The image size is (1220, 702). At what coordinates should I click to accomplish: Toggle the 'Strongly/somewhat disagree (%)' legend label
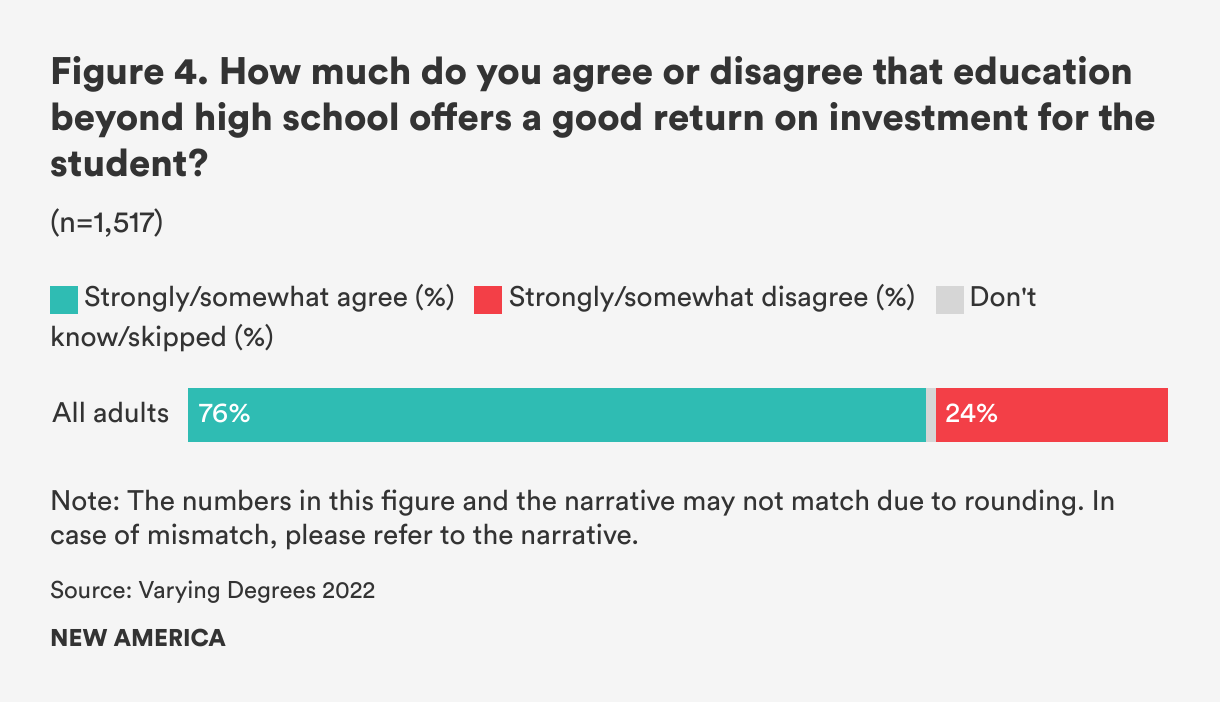click(711, 297)
